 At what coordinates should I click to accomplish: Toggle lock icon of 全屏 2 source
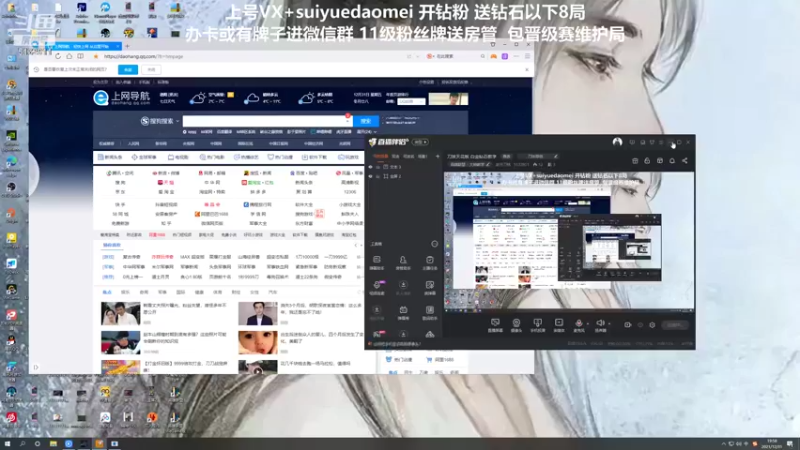coord(378,176)
